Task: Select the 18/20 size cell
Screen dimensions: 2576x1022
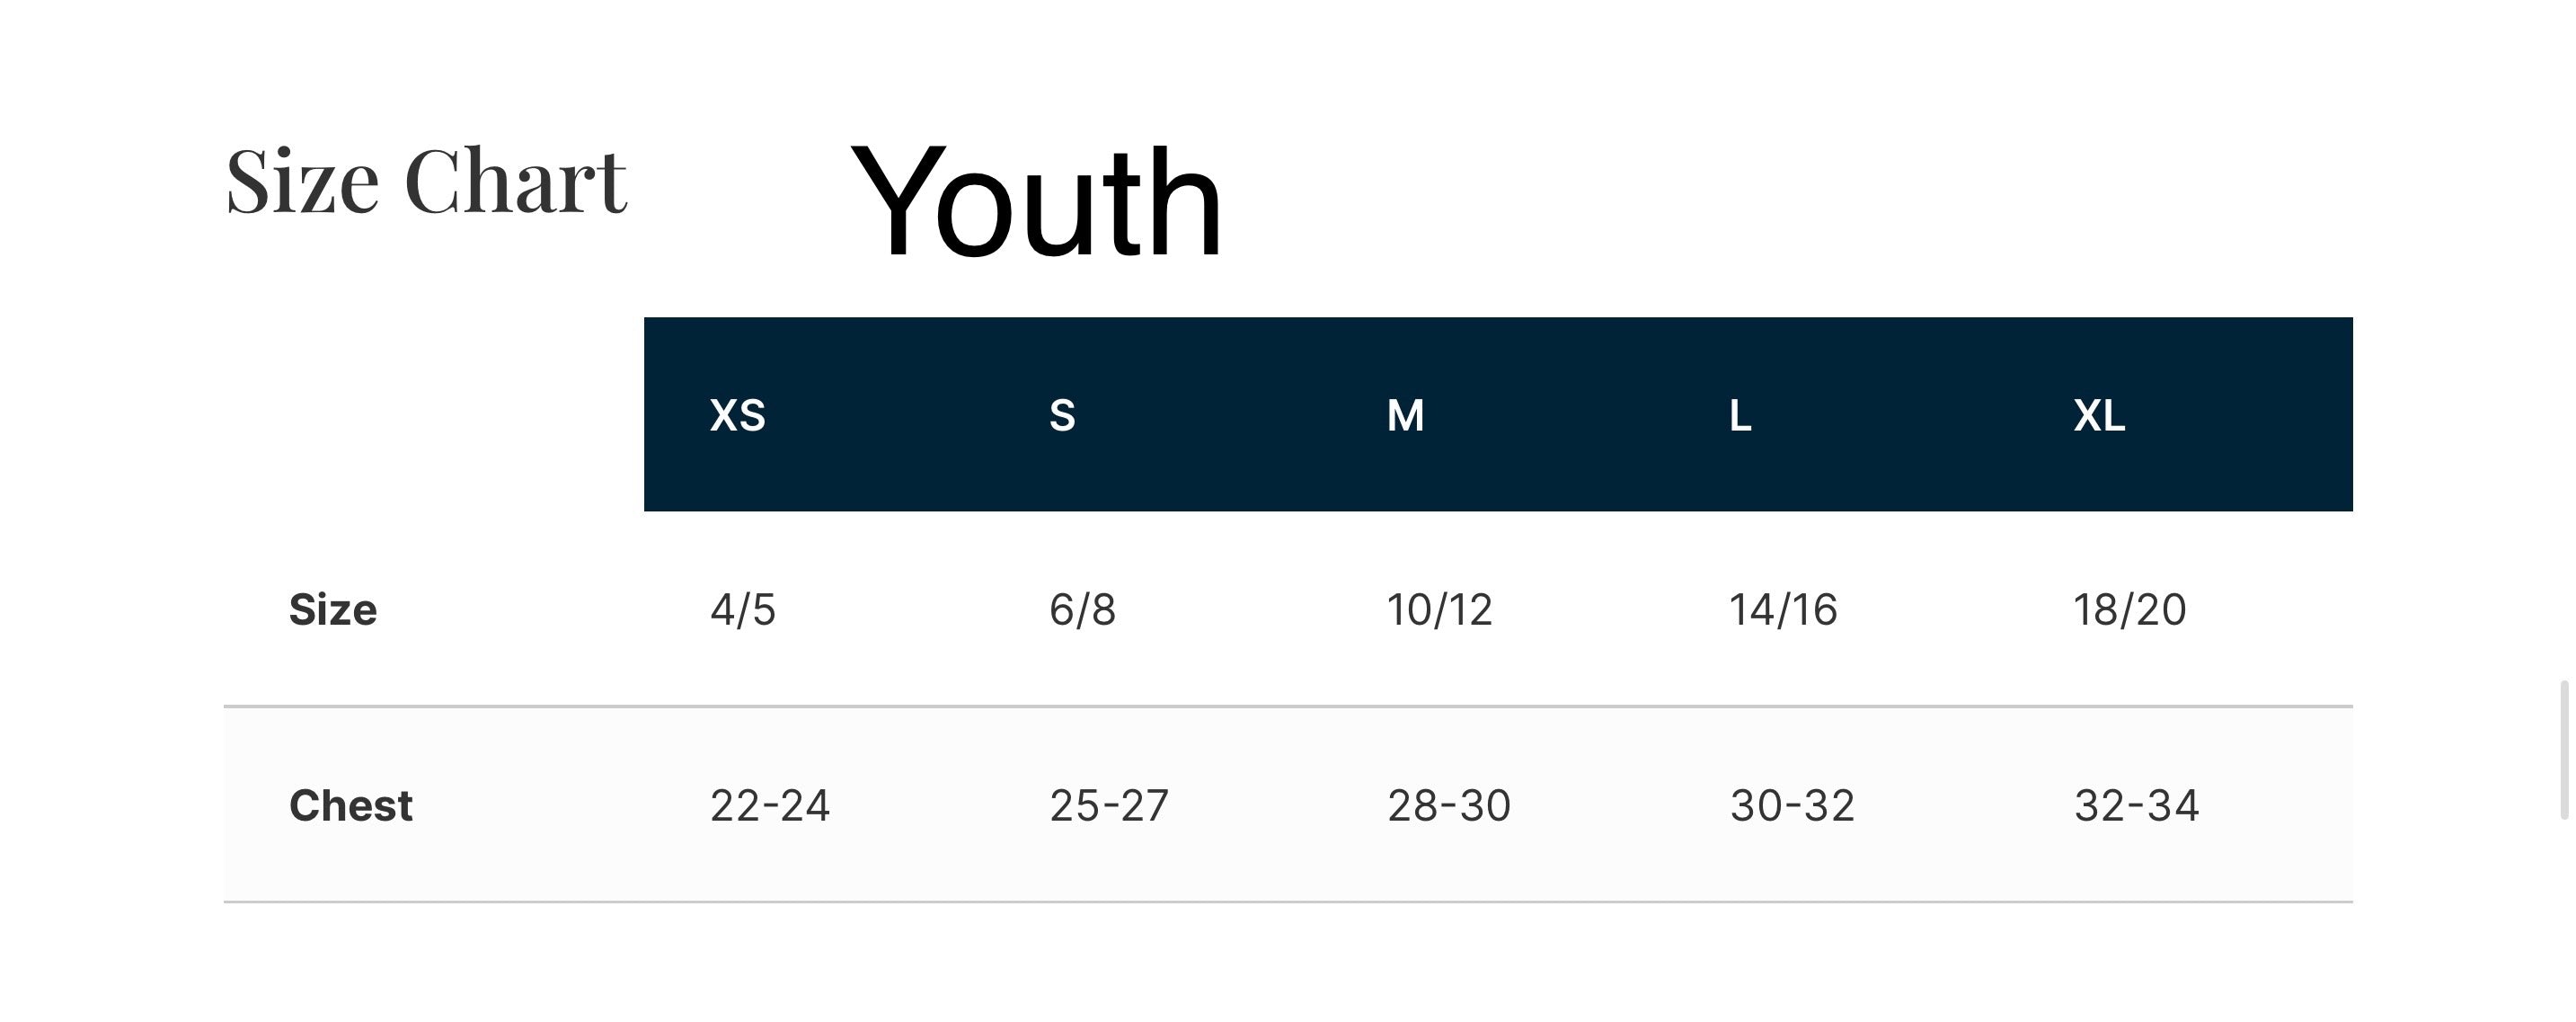Action: pos(2129,610)
